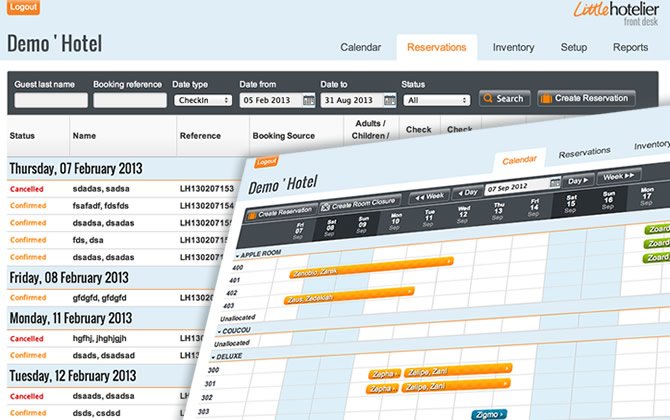Open reservation fsafadf, fdsfds
The width and height of the screenshot is (670, 420).
(100, 206)
